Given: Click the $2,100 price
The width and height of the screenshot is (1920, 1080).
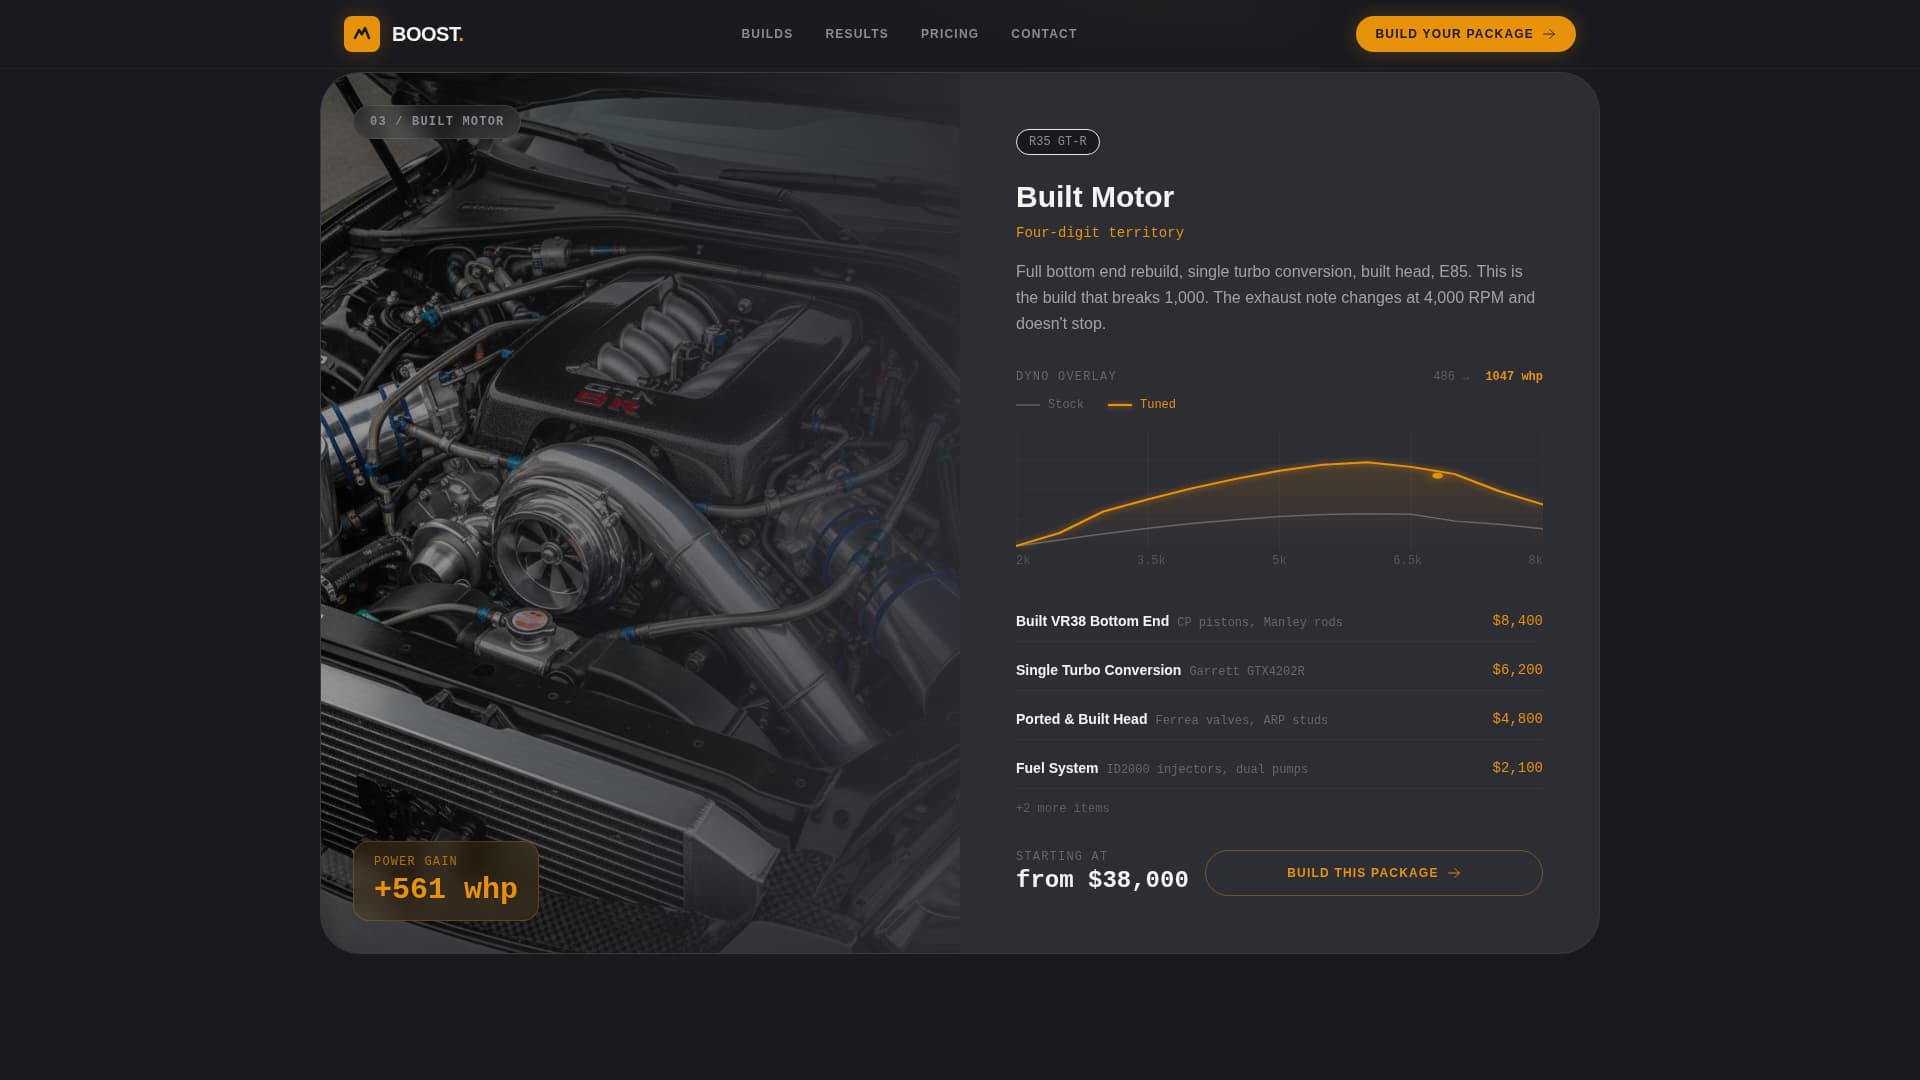Looking at the screenshot, I should [x=1517, y=768].
